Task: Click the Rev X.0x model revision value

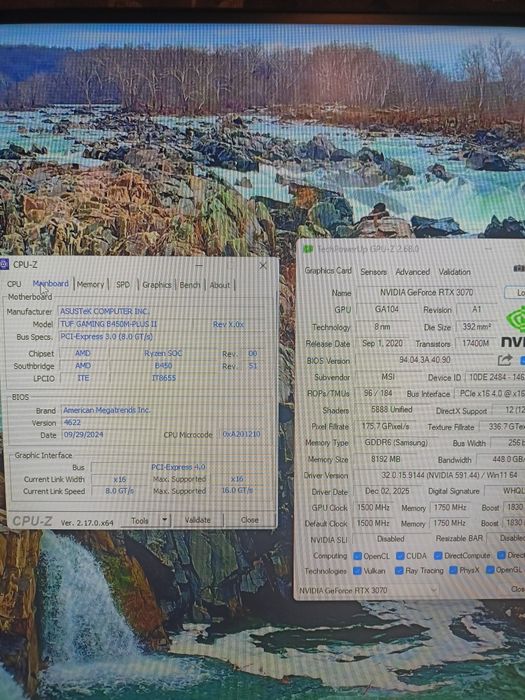Action: pos(230,324)
